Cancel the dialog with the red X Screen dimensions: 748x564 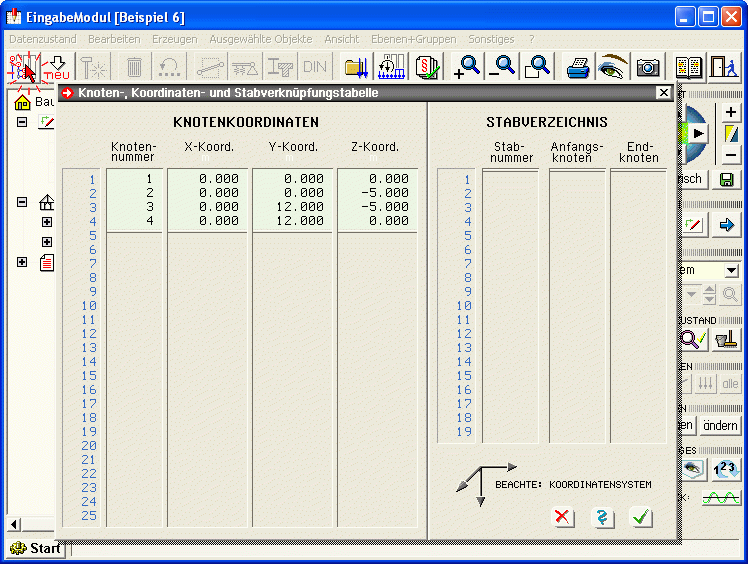tap(563, 517)
